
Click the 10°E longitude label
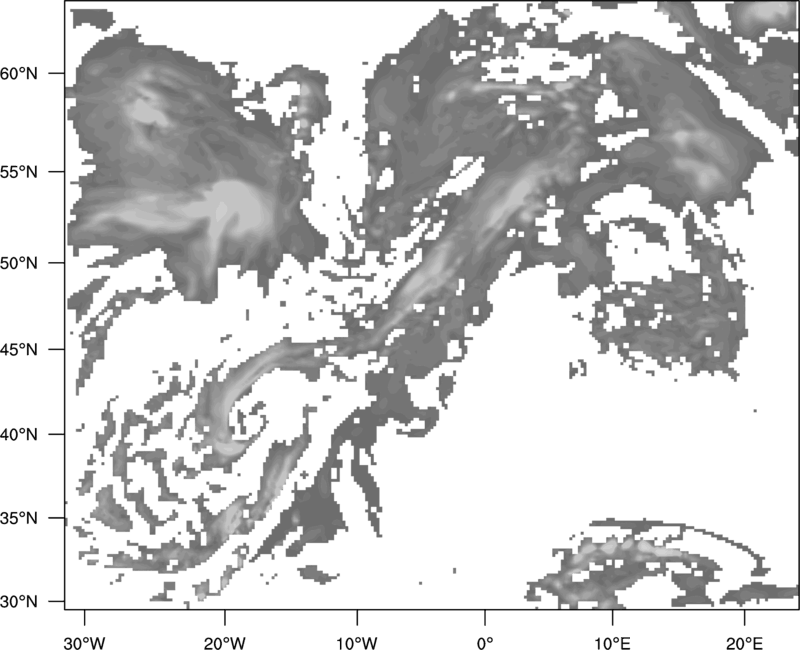coord(612,643)
